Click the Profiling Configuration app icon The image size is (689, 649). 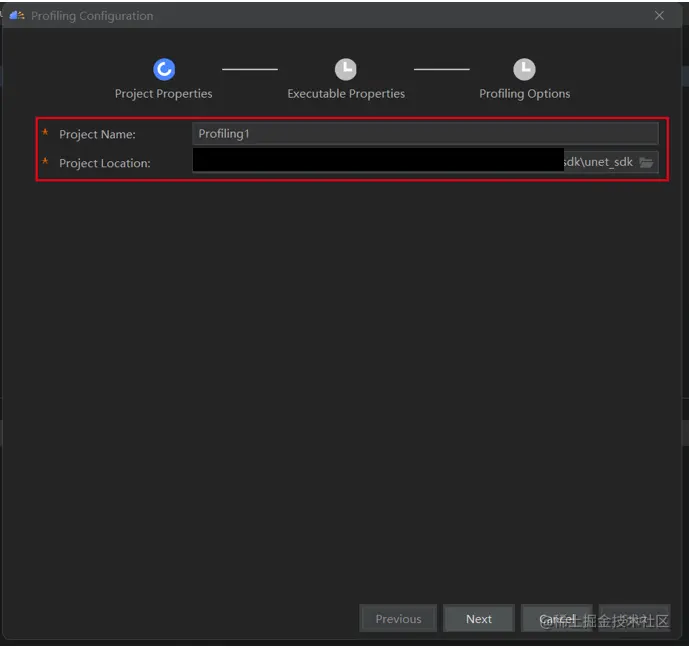click(x=17, y=16)
